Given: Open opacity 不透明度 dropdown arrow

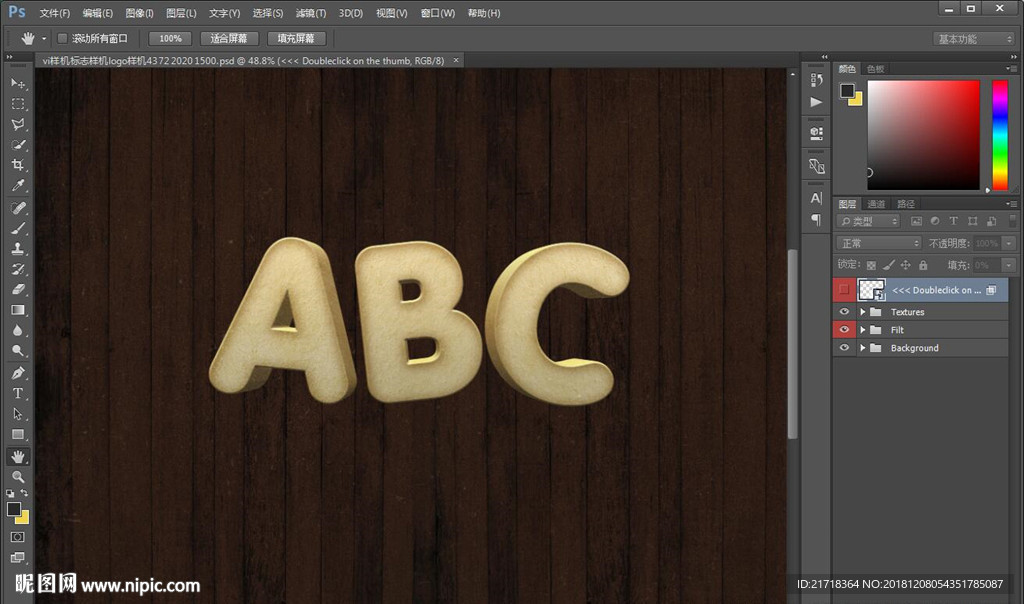Looking at the screenshot, I should (x=1010, y=243).
